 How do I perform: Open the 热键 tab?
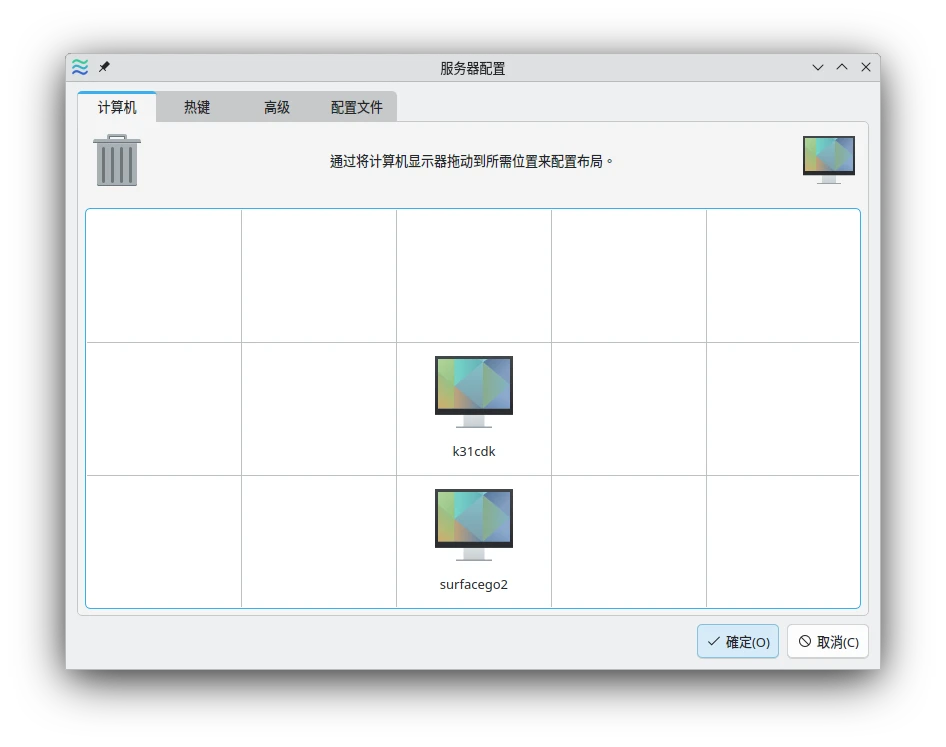[197, 107]
